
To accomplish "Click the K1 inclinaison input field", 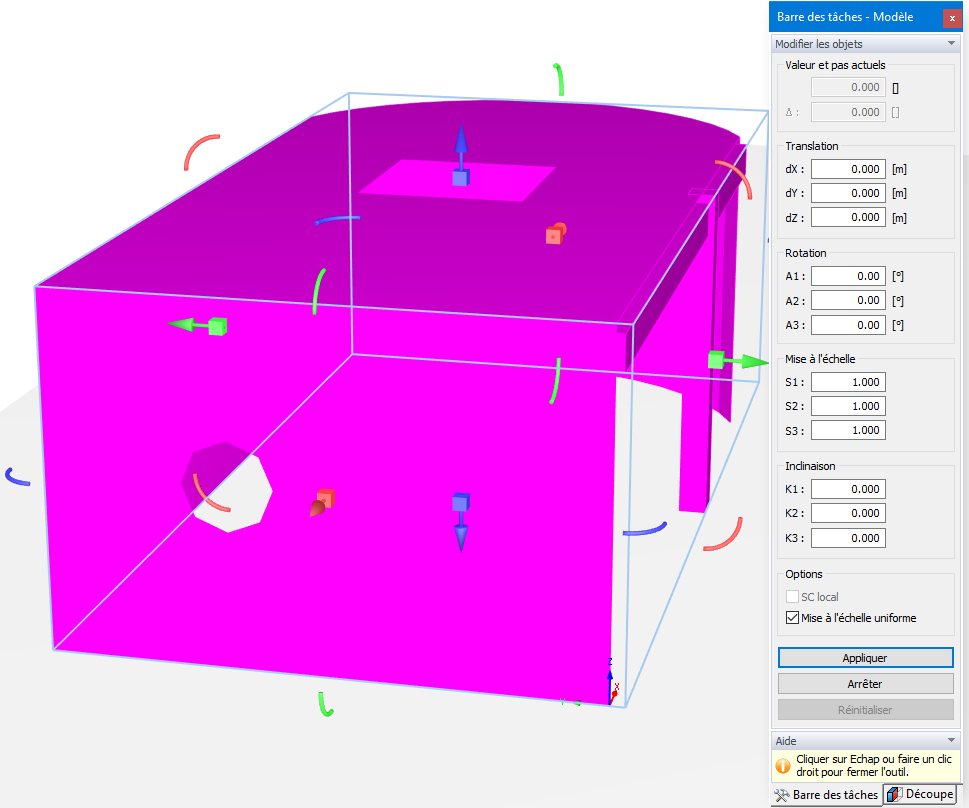I will tap(848, 489).
